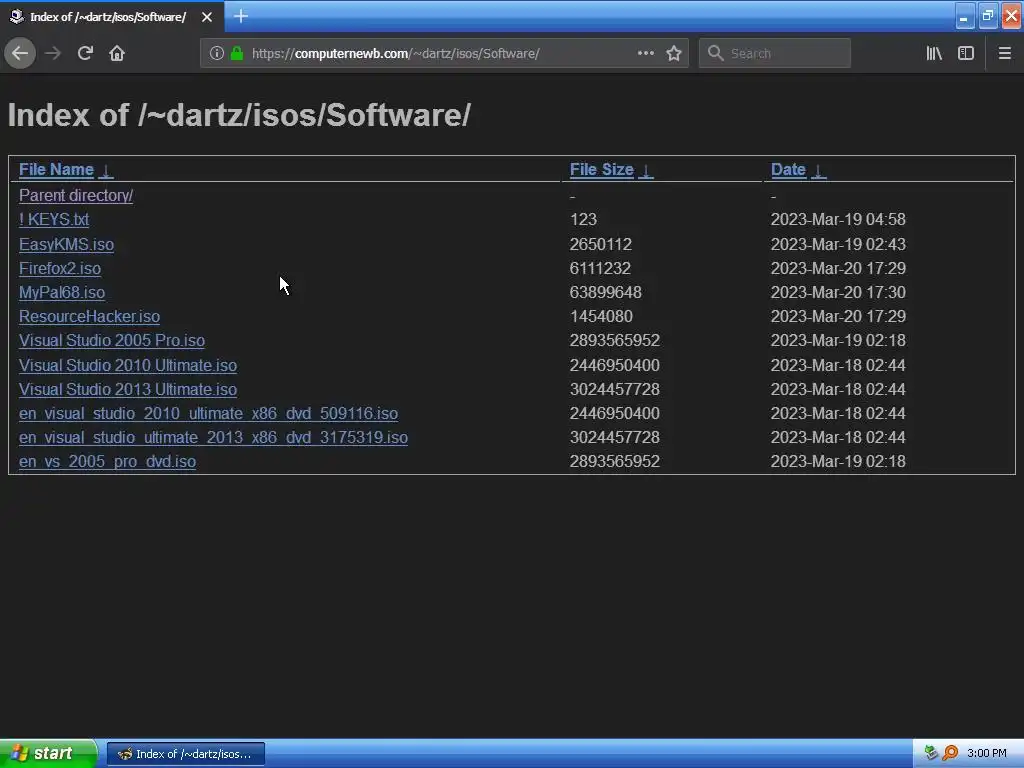Open Visual Studio 2013 Ultimate.iso link
Image resolution: width=1024 pixels, height=768 pixels.
click(128, 389)
